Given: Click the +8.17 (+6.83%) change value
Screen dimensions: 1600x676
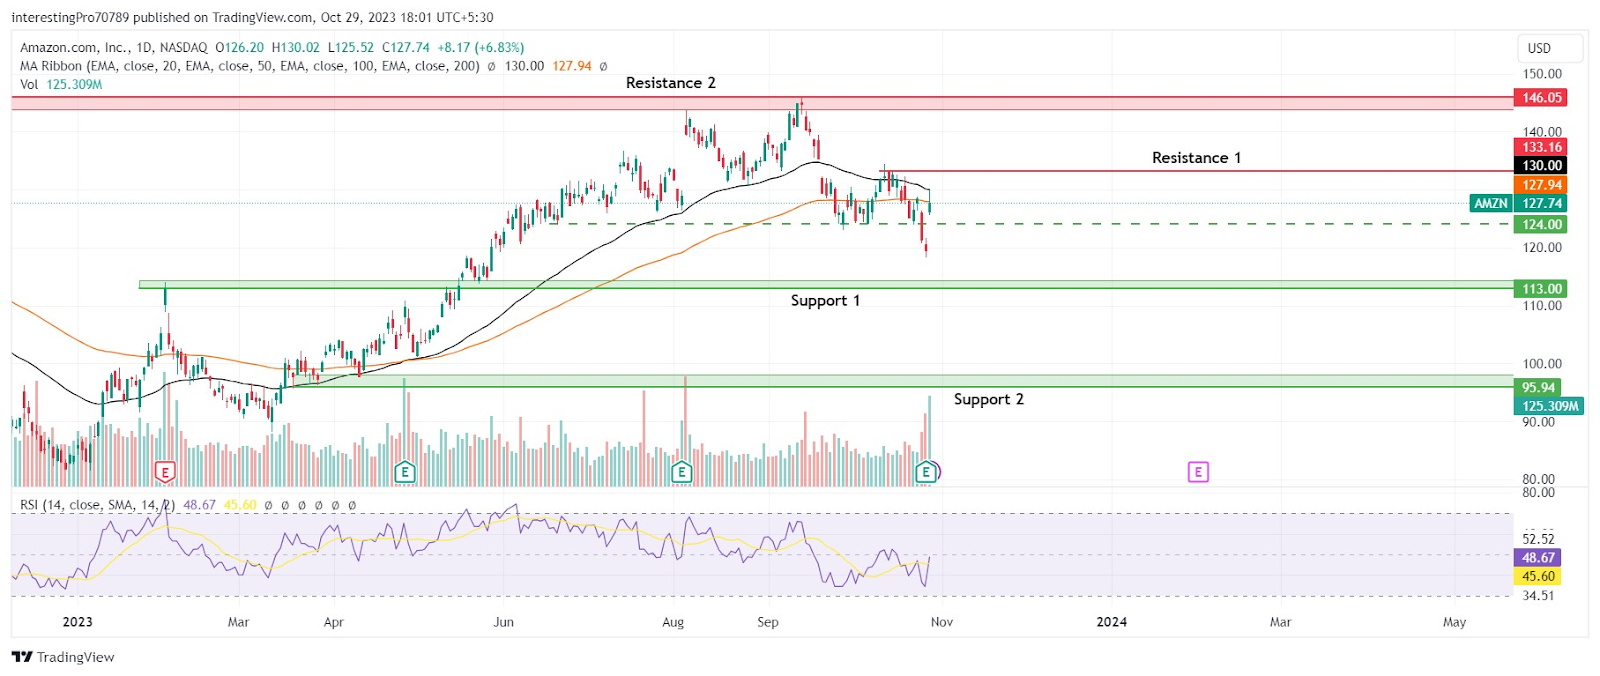Looking at the screenshot, I should tap(482, 47).
